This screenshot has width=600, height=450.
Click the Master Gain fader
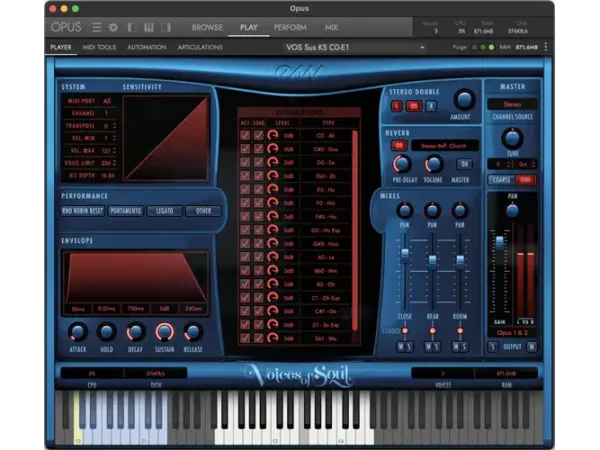pos(499,242)
